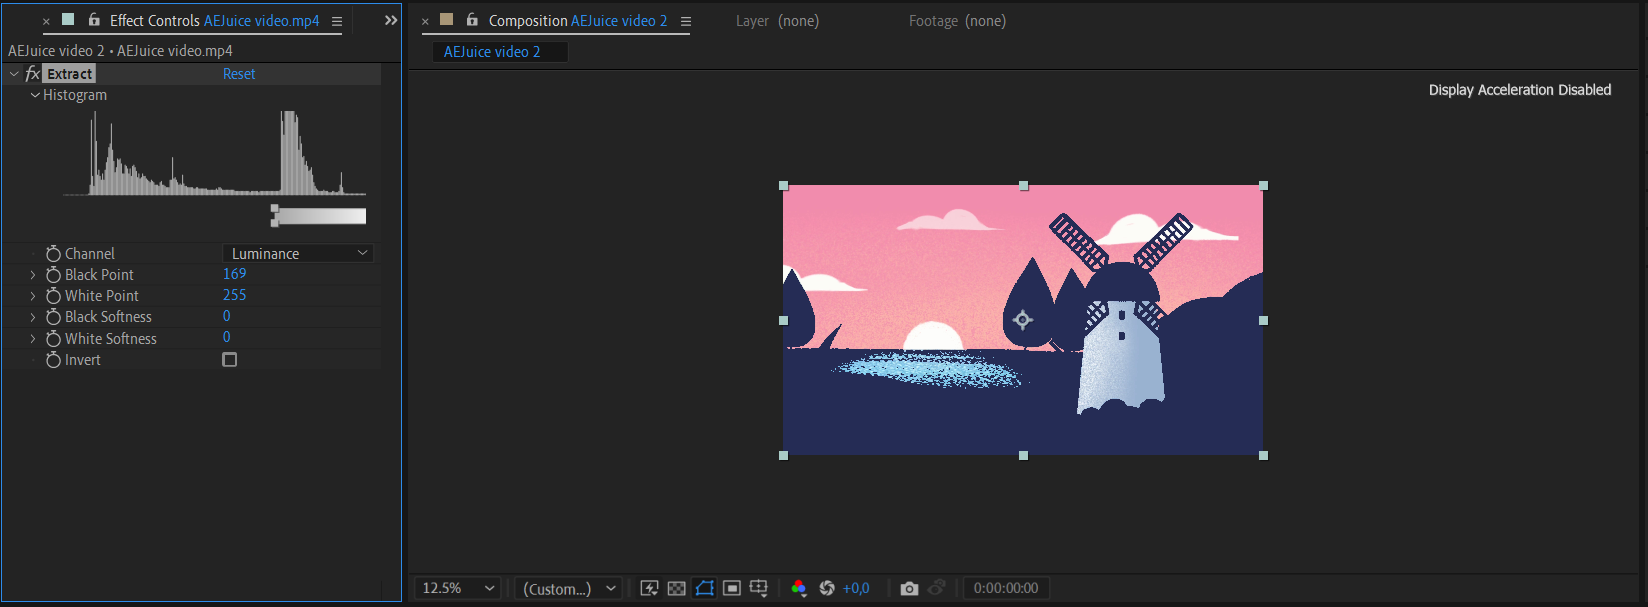Open the 12.5% magnification dropdown
1648x607 pixels.
pos(458,588)
